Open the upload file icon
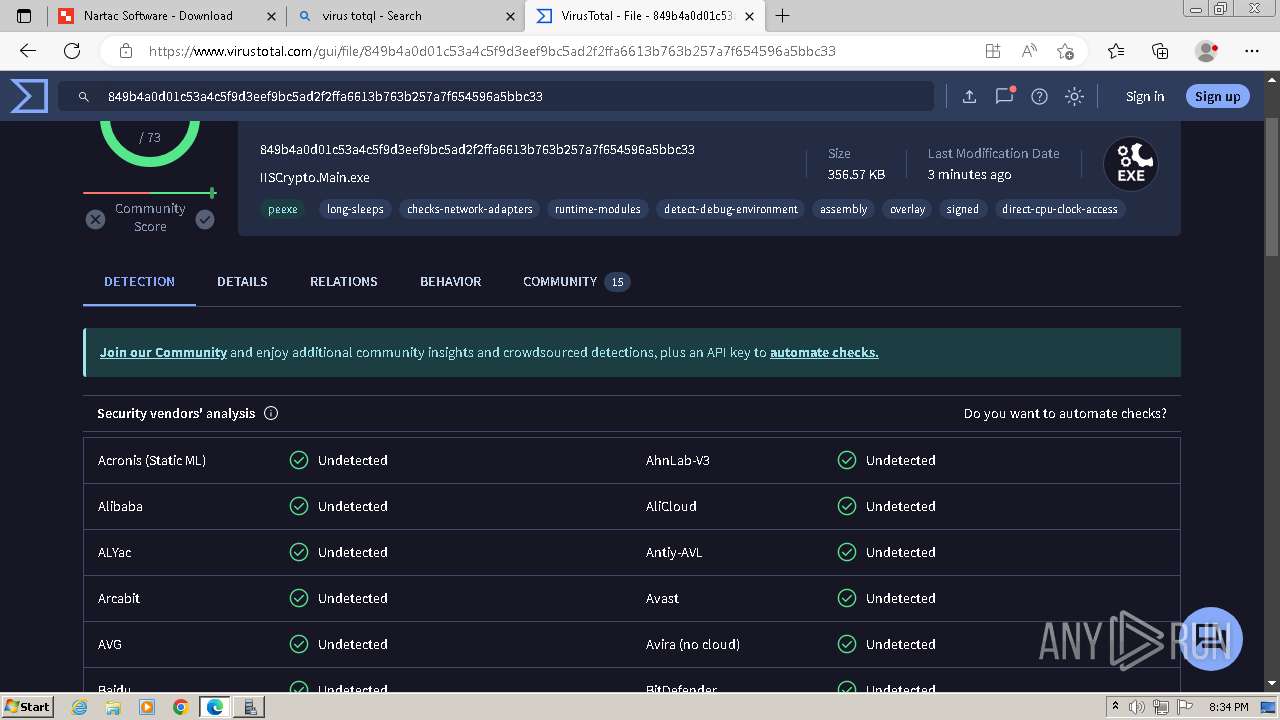This screenshot has height=720, width=1280. click(x=969, y=97)
